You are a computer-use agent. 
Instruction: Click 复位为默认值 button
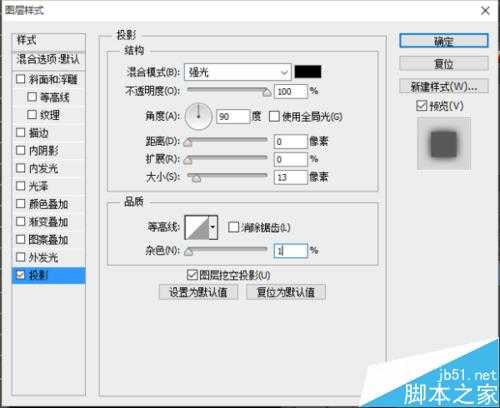pyautogui.click(x=286, y=292)
